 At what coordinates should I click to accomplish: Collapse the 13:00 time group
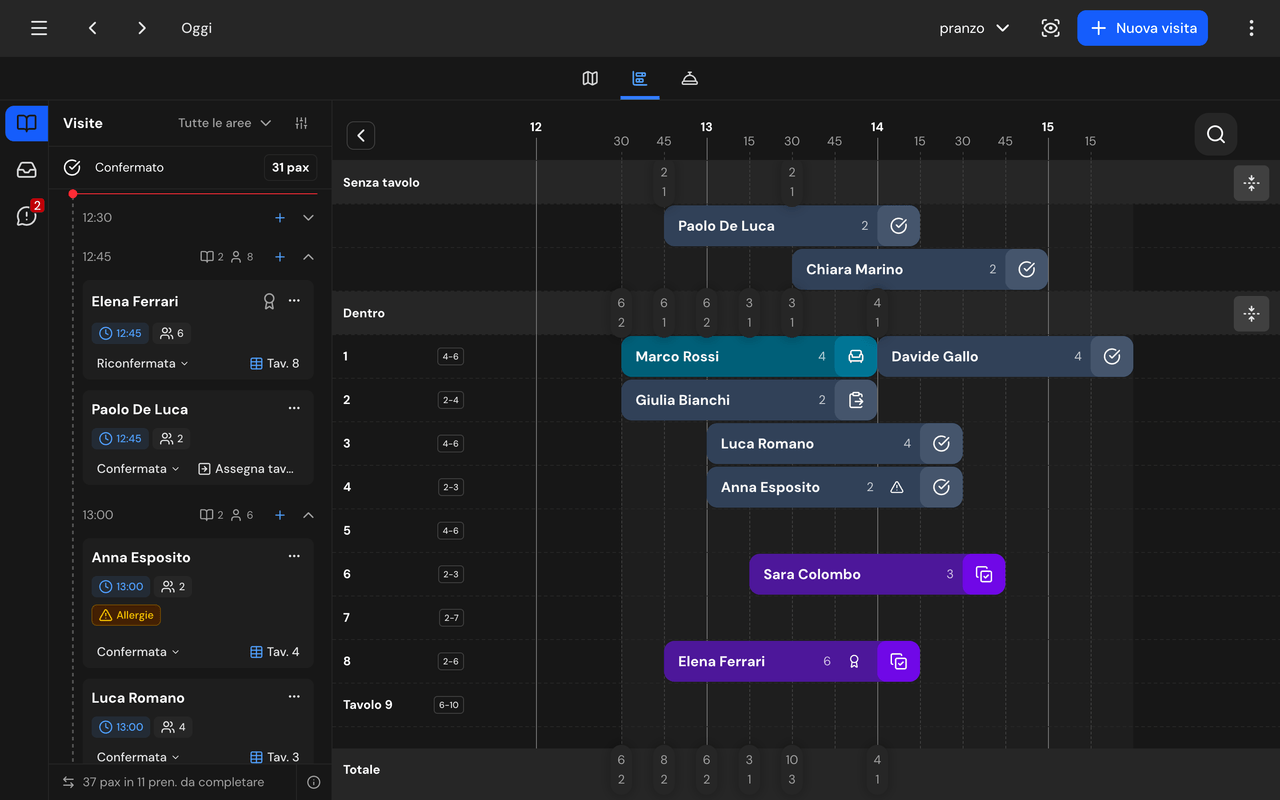308,515
